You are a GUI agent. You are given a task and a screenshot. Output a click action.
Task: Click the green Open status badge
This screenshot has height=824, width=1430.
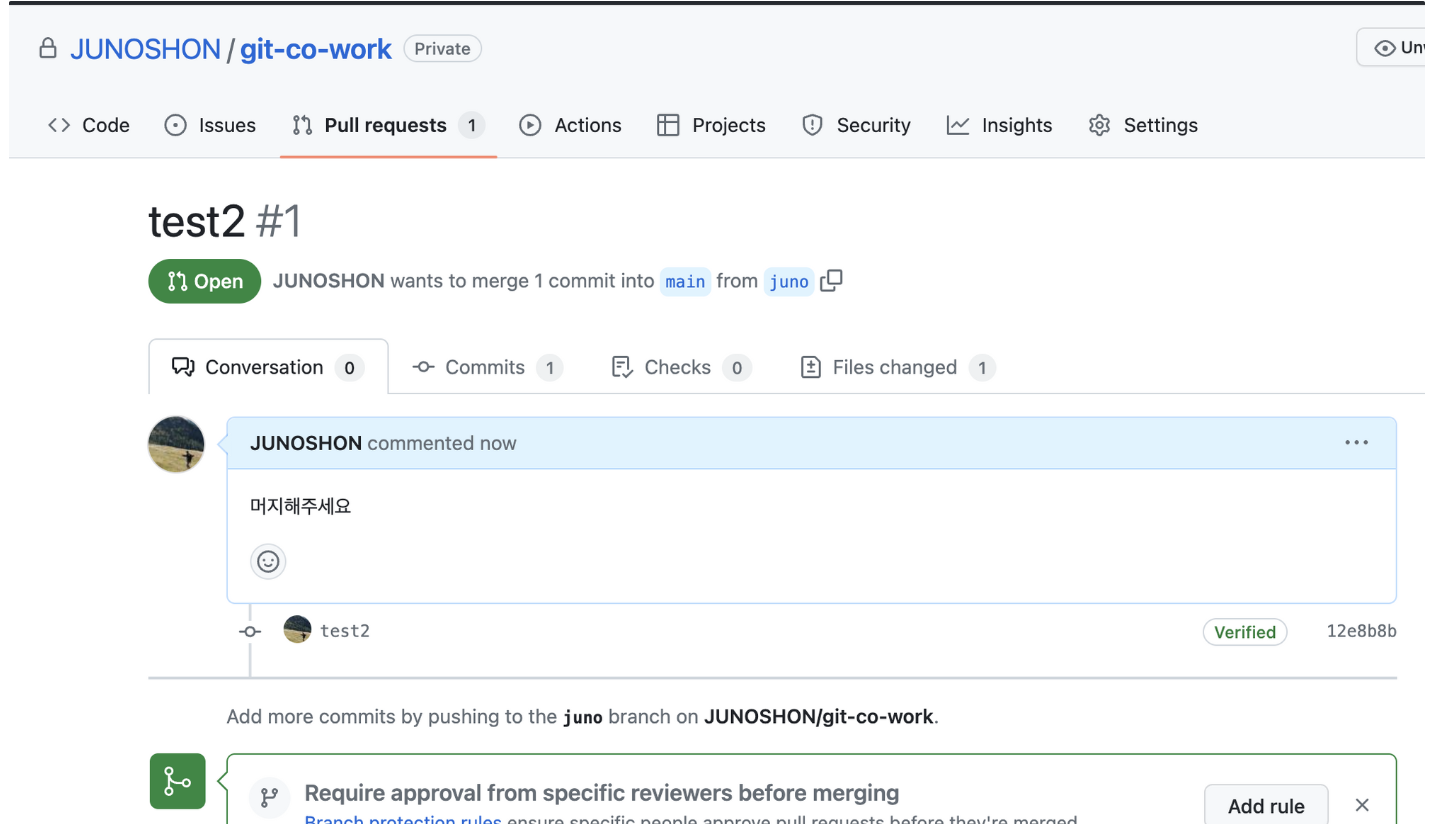click(x=205, y=281)
